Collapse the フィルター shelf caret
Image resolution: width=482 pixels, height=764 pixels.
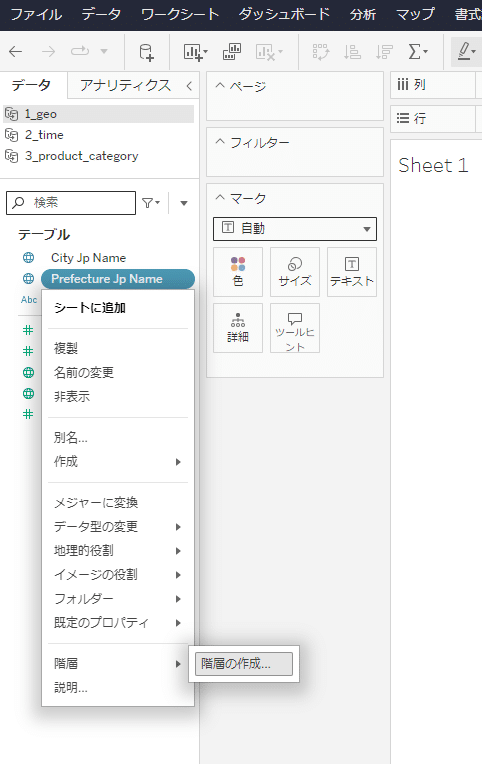coord(220,142)
